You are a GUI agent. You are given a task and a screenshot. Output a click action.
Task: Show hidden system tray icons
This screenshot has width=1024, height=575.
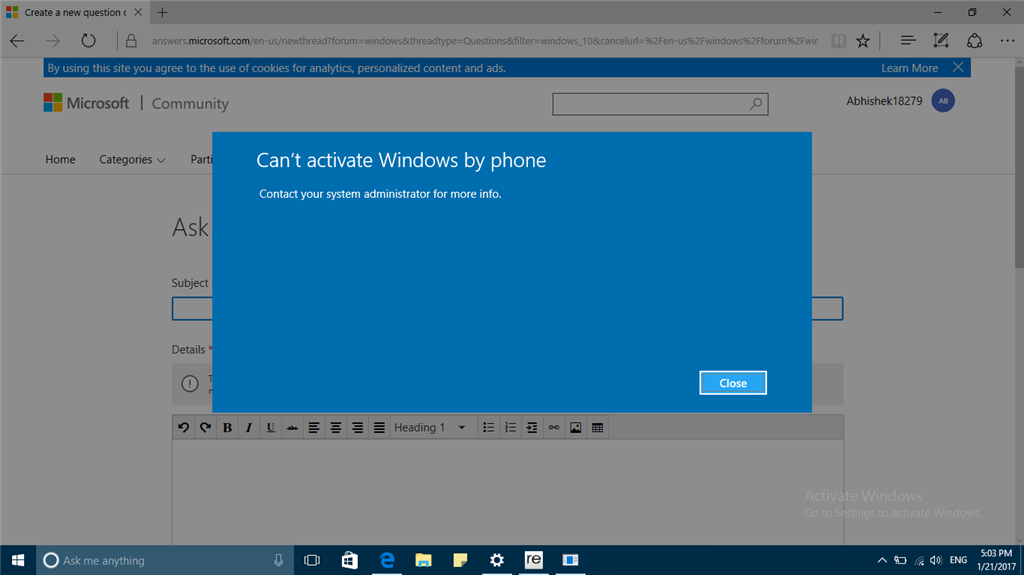[x=882, y=560]
